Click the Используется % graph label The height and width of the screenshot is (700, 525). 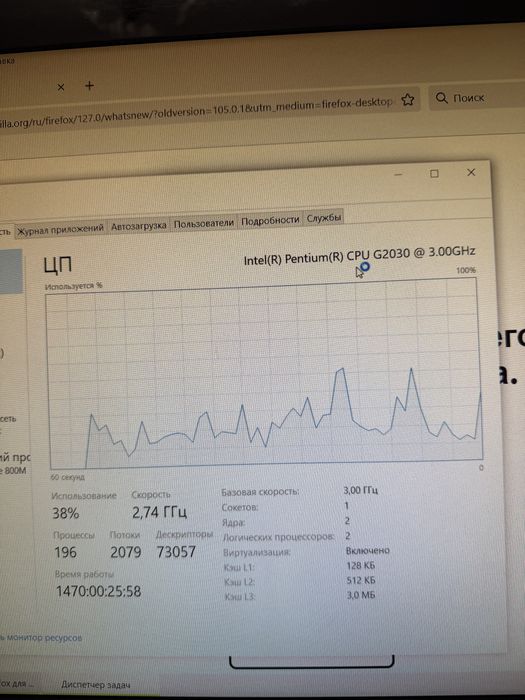[x=73, y=286]
